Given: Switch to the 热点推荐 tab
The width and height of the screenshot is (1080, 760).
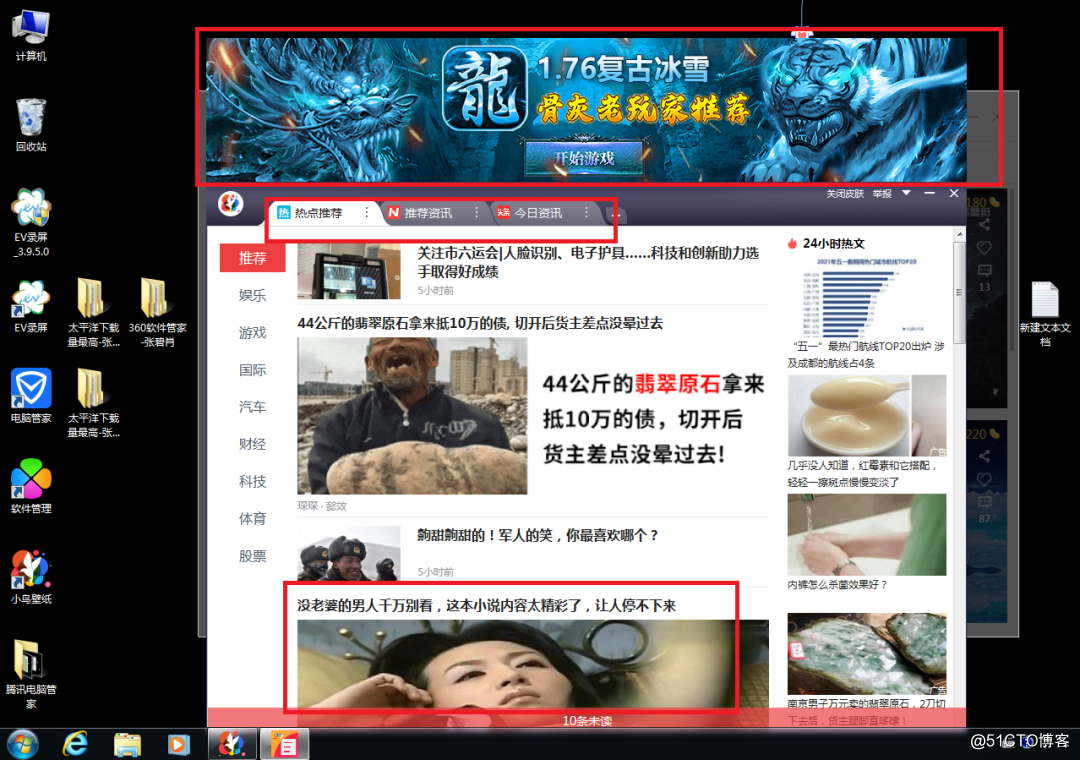Looking at the screenshot, I should click(x=318, y=213).
